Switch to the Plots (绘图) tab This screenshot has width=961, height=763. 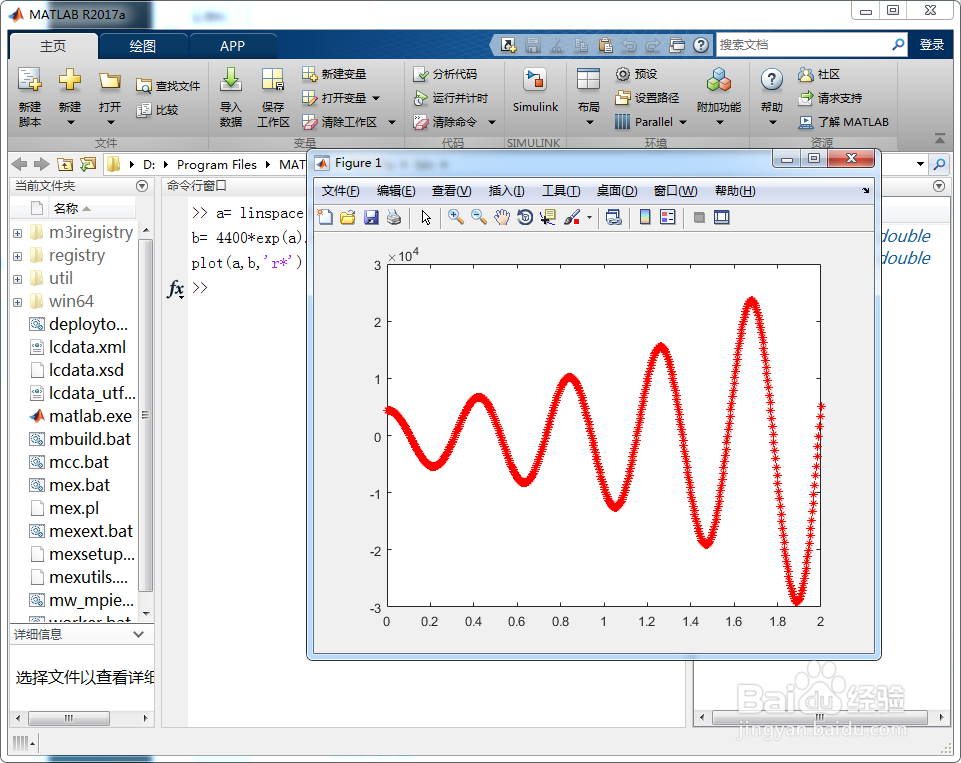click(142, 46)
